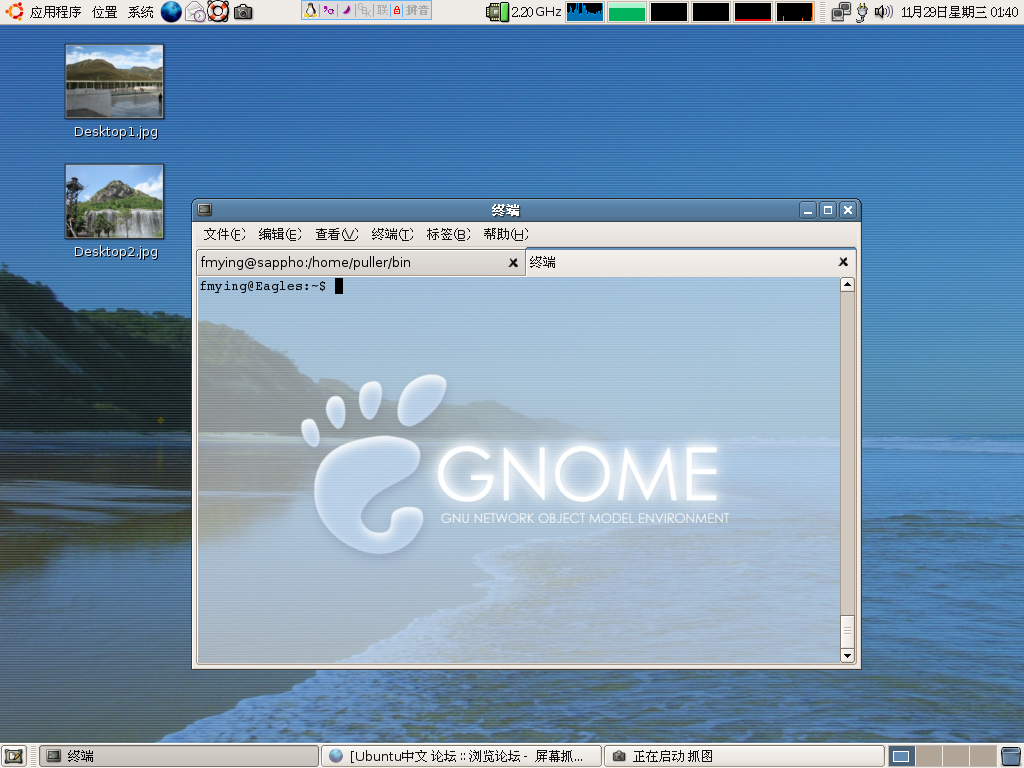Switch to the first active workspace
This screenshot has width=1024, height=768.
[x=901, y=757]
